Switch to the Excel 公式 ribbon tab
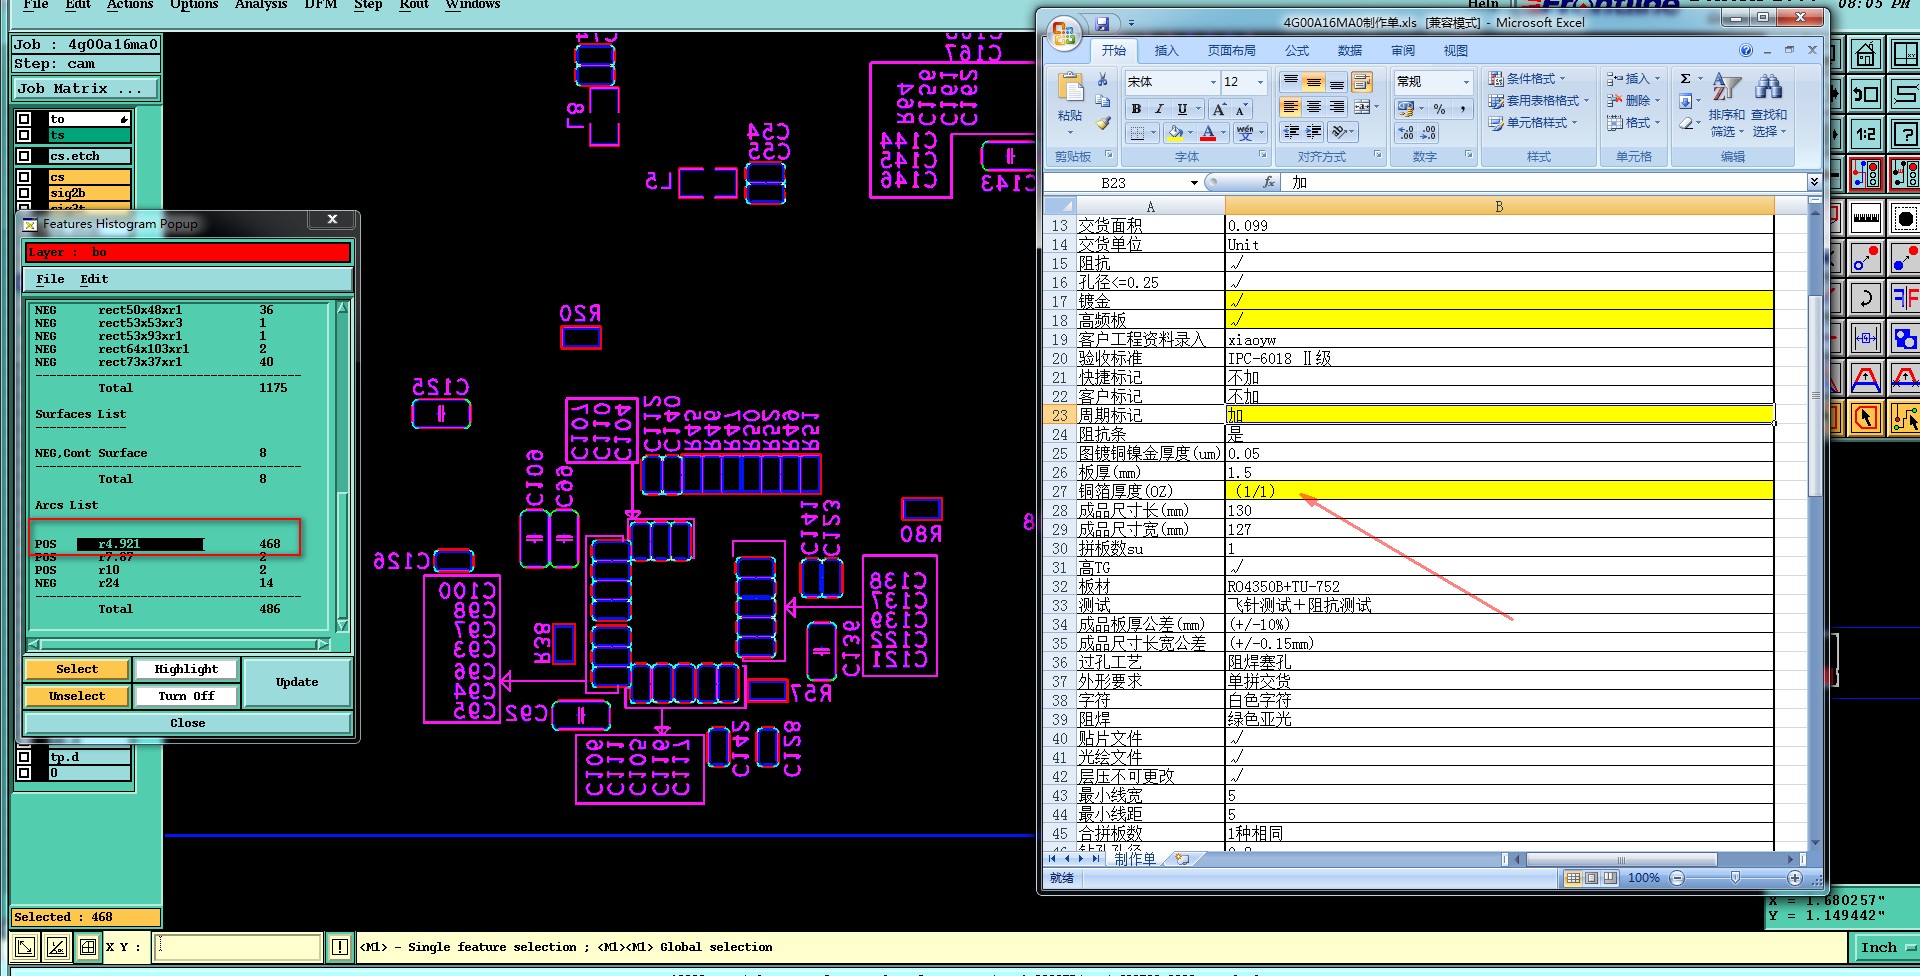 coord(1297,51)
